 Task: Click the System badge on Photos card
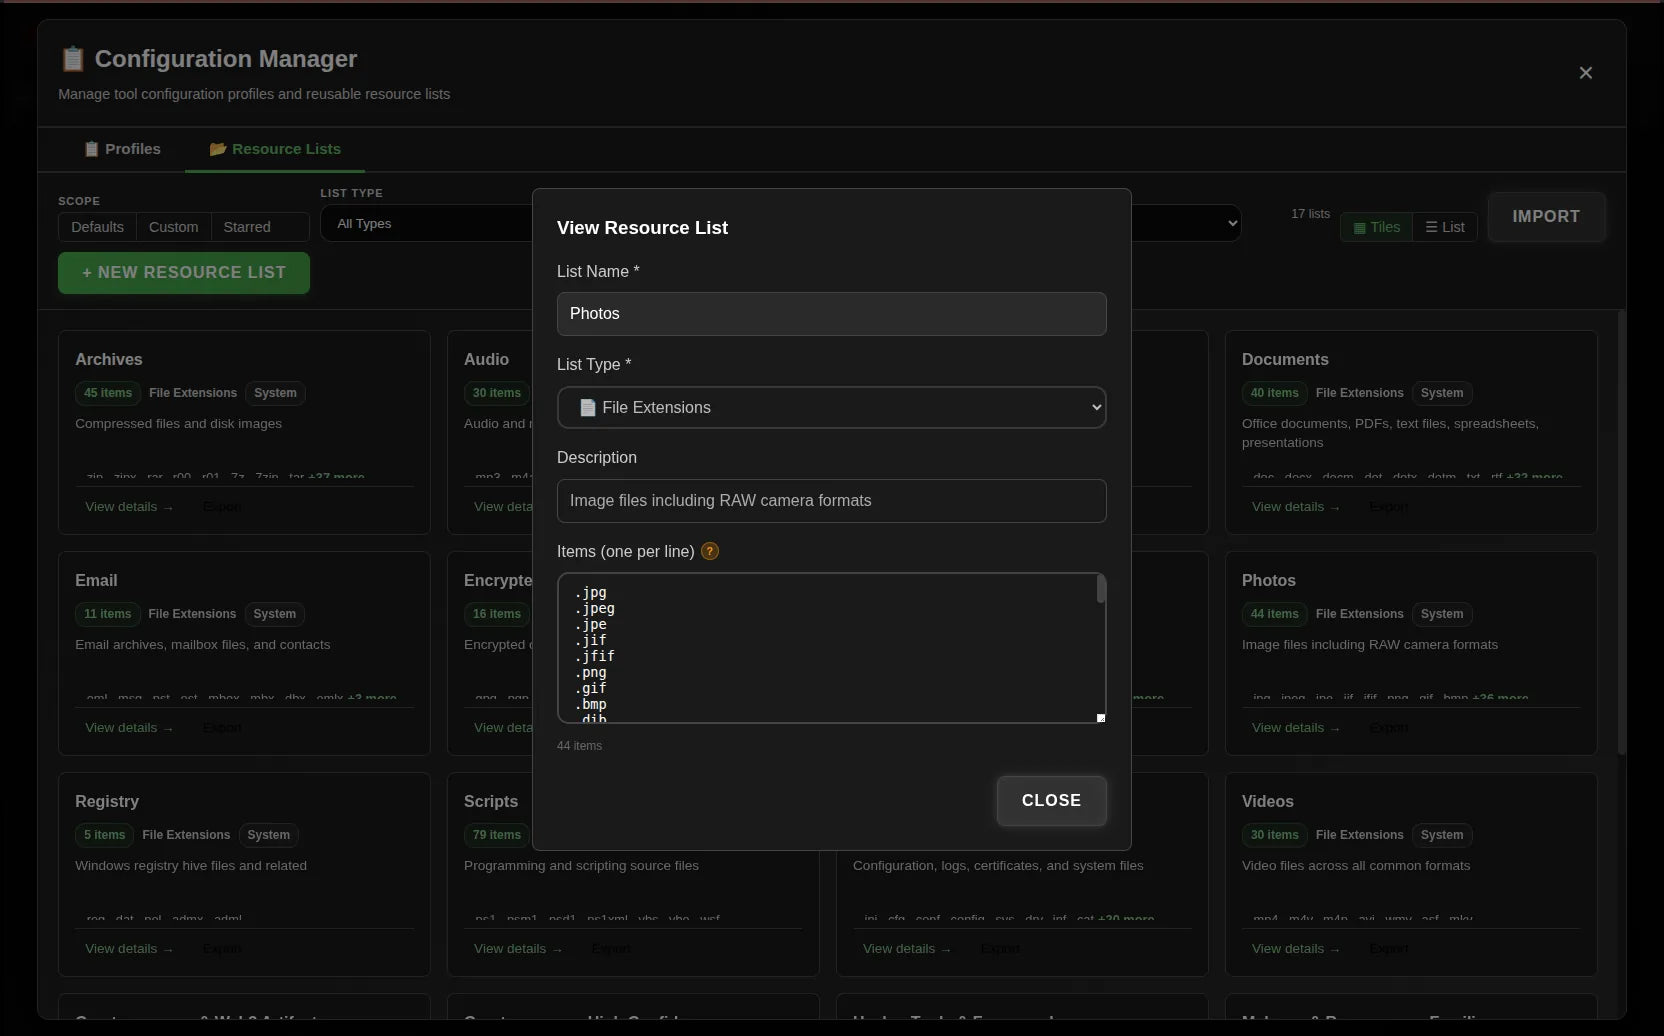pyautogui.click(x=1442, y=614)
